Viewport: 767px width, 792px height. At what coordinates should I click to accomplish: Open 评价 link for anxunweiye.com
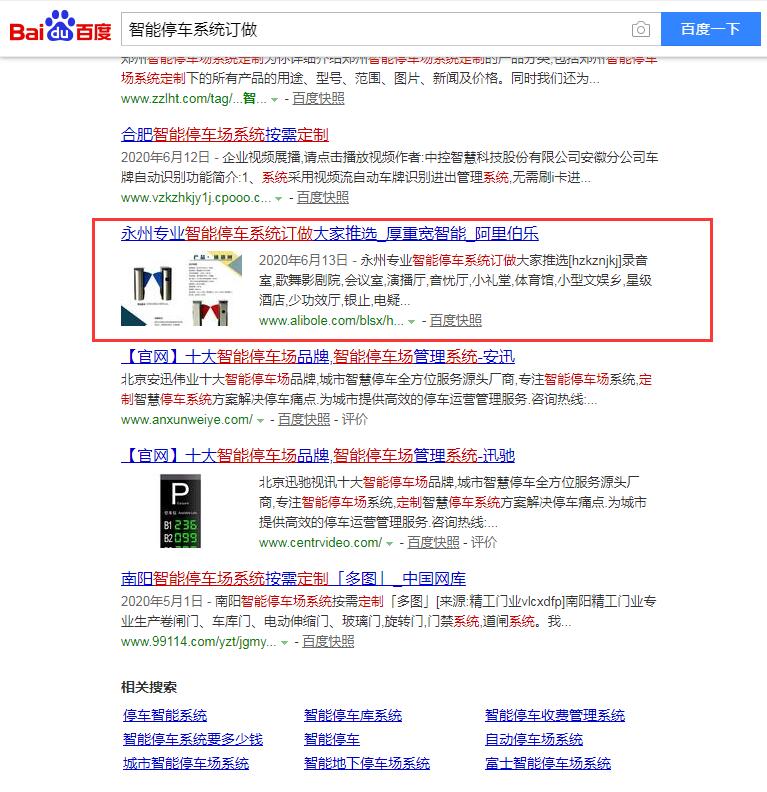pyautogui.click(x=354, y=419)
